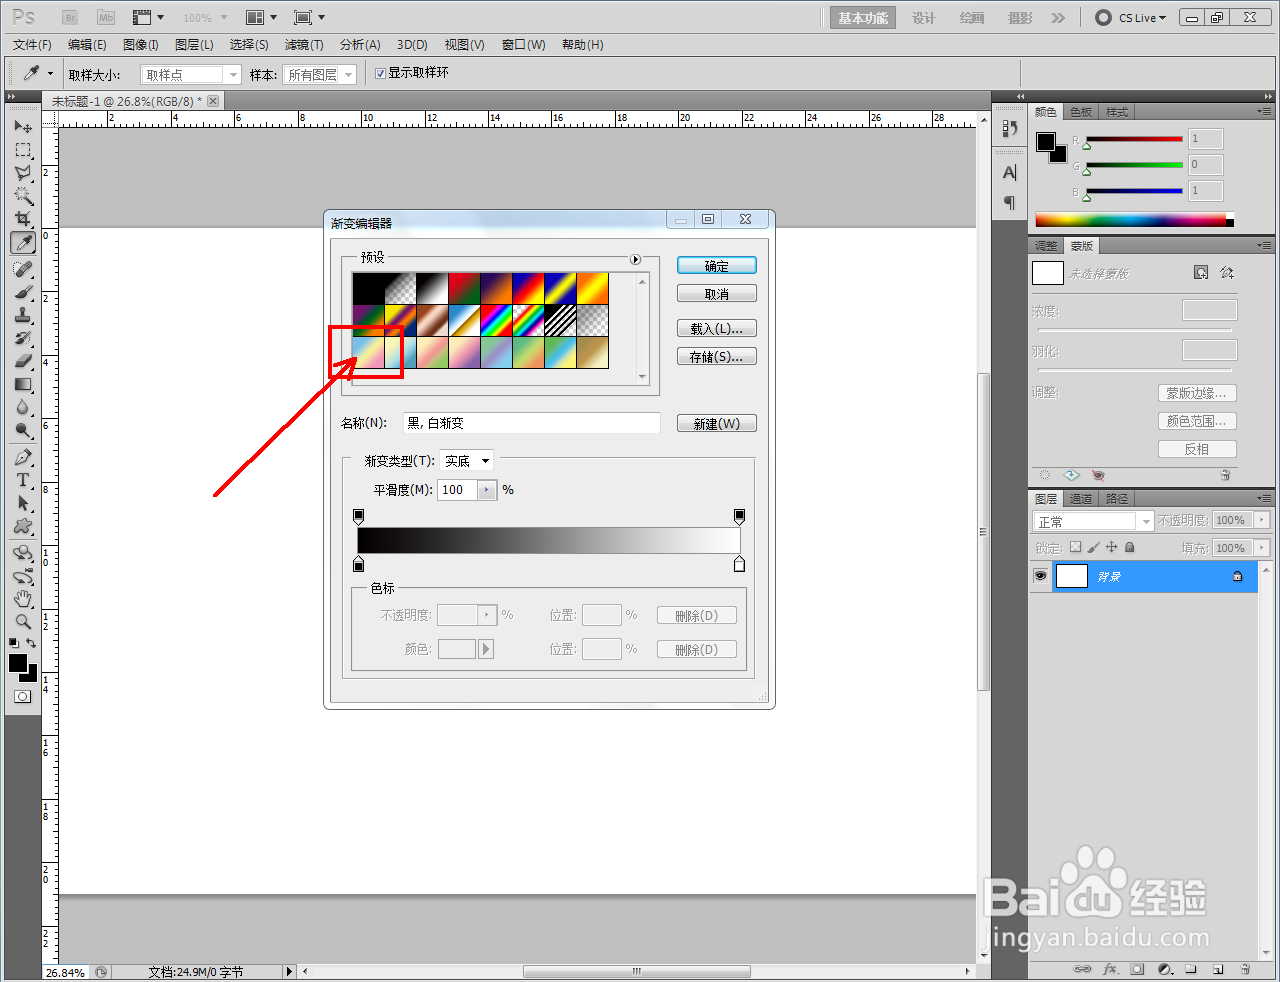Open the Paragraph panel icon

click(x=1010, y=203)
